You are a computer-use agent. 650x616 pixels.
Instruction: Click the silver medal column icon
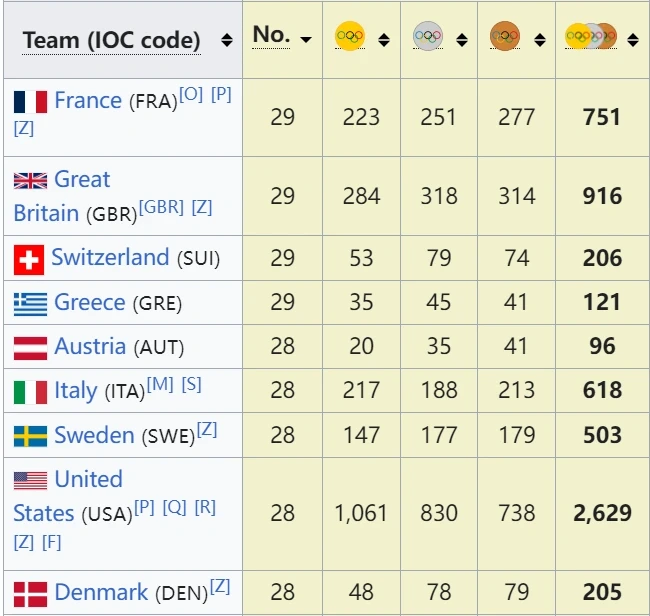click(427, 37)
